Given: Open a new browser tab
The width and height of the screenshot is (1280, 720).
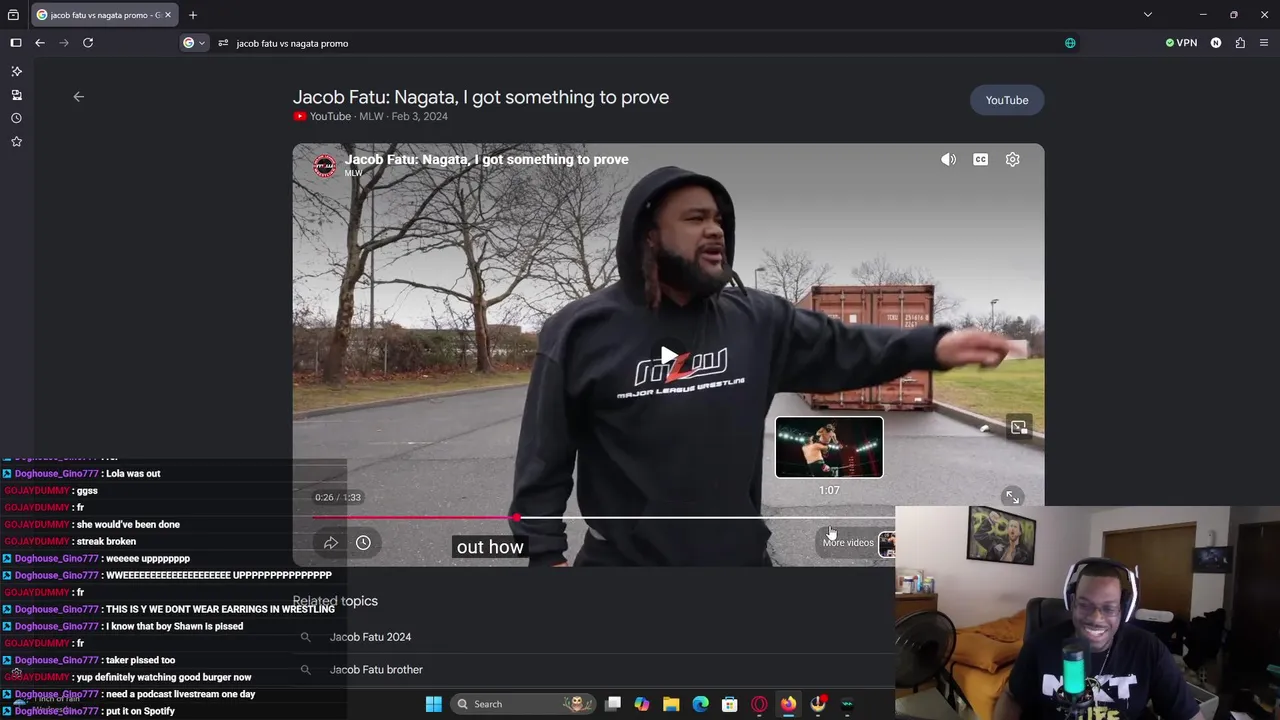Looking at the screenshot, I should 193,15.
